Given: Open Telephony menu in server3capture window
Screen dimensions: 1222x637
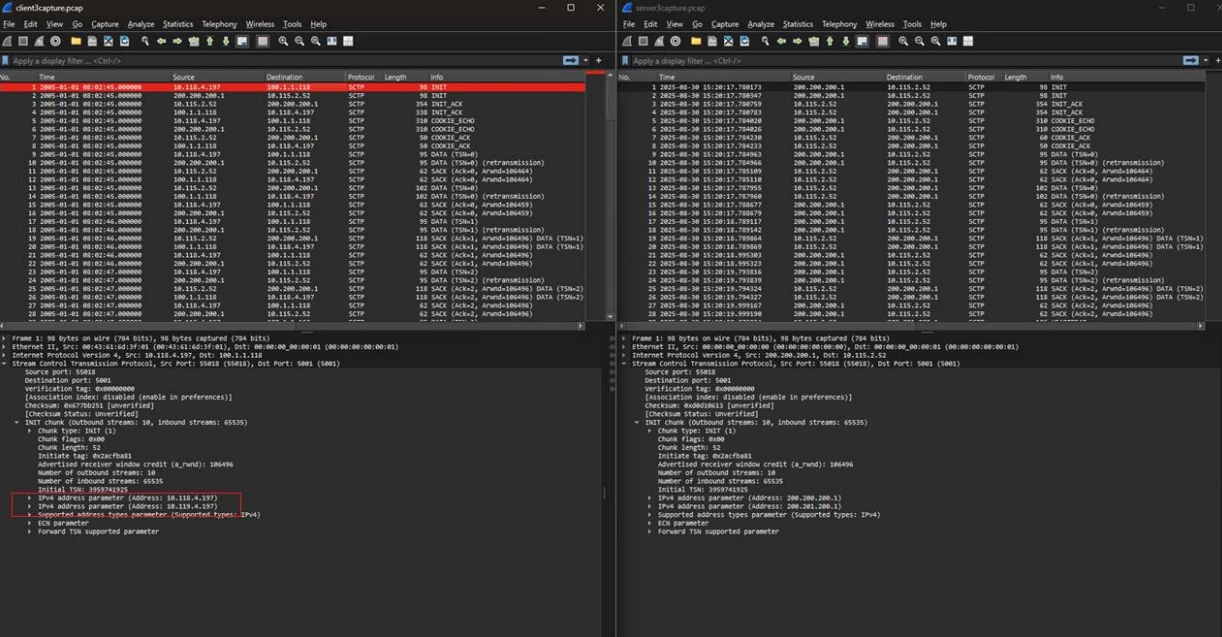Looking at the screenshot, I should click(x=840, y=24).
